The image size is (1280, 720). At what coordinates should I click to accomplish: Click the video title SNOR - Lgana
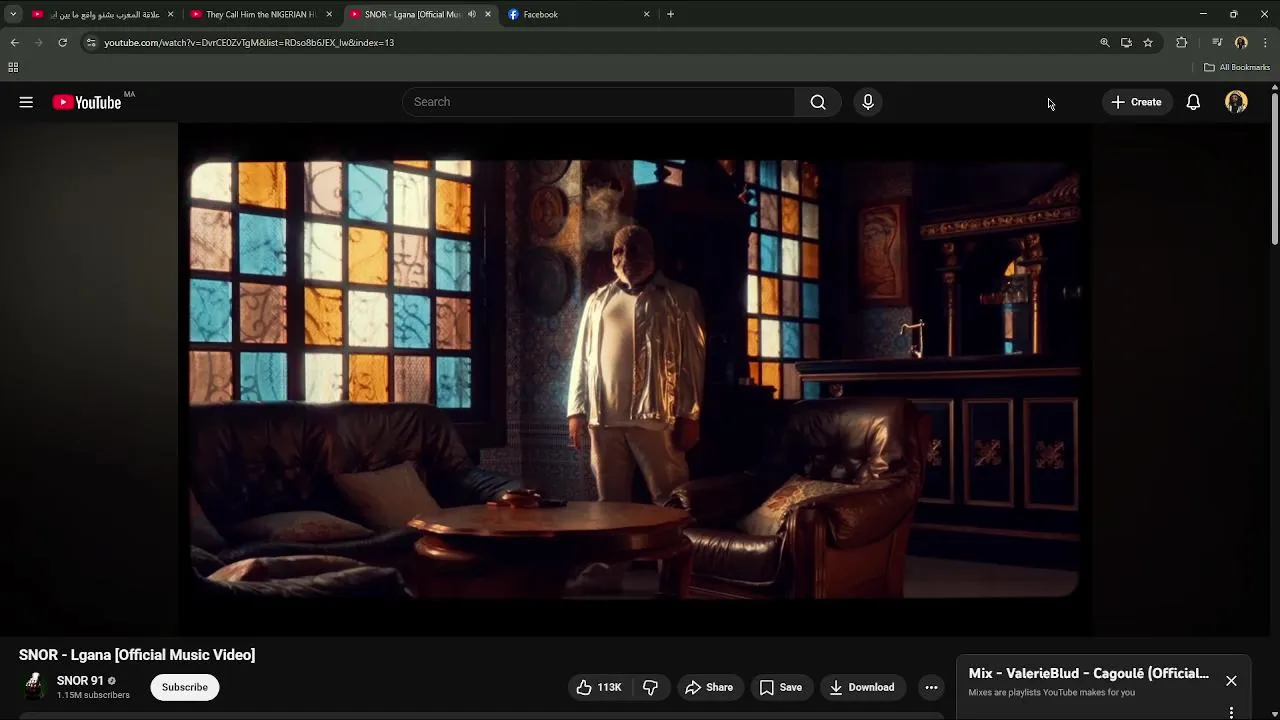click(x=137, y=655)
